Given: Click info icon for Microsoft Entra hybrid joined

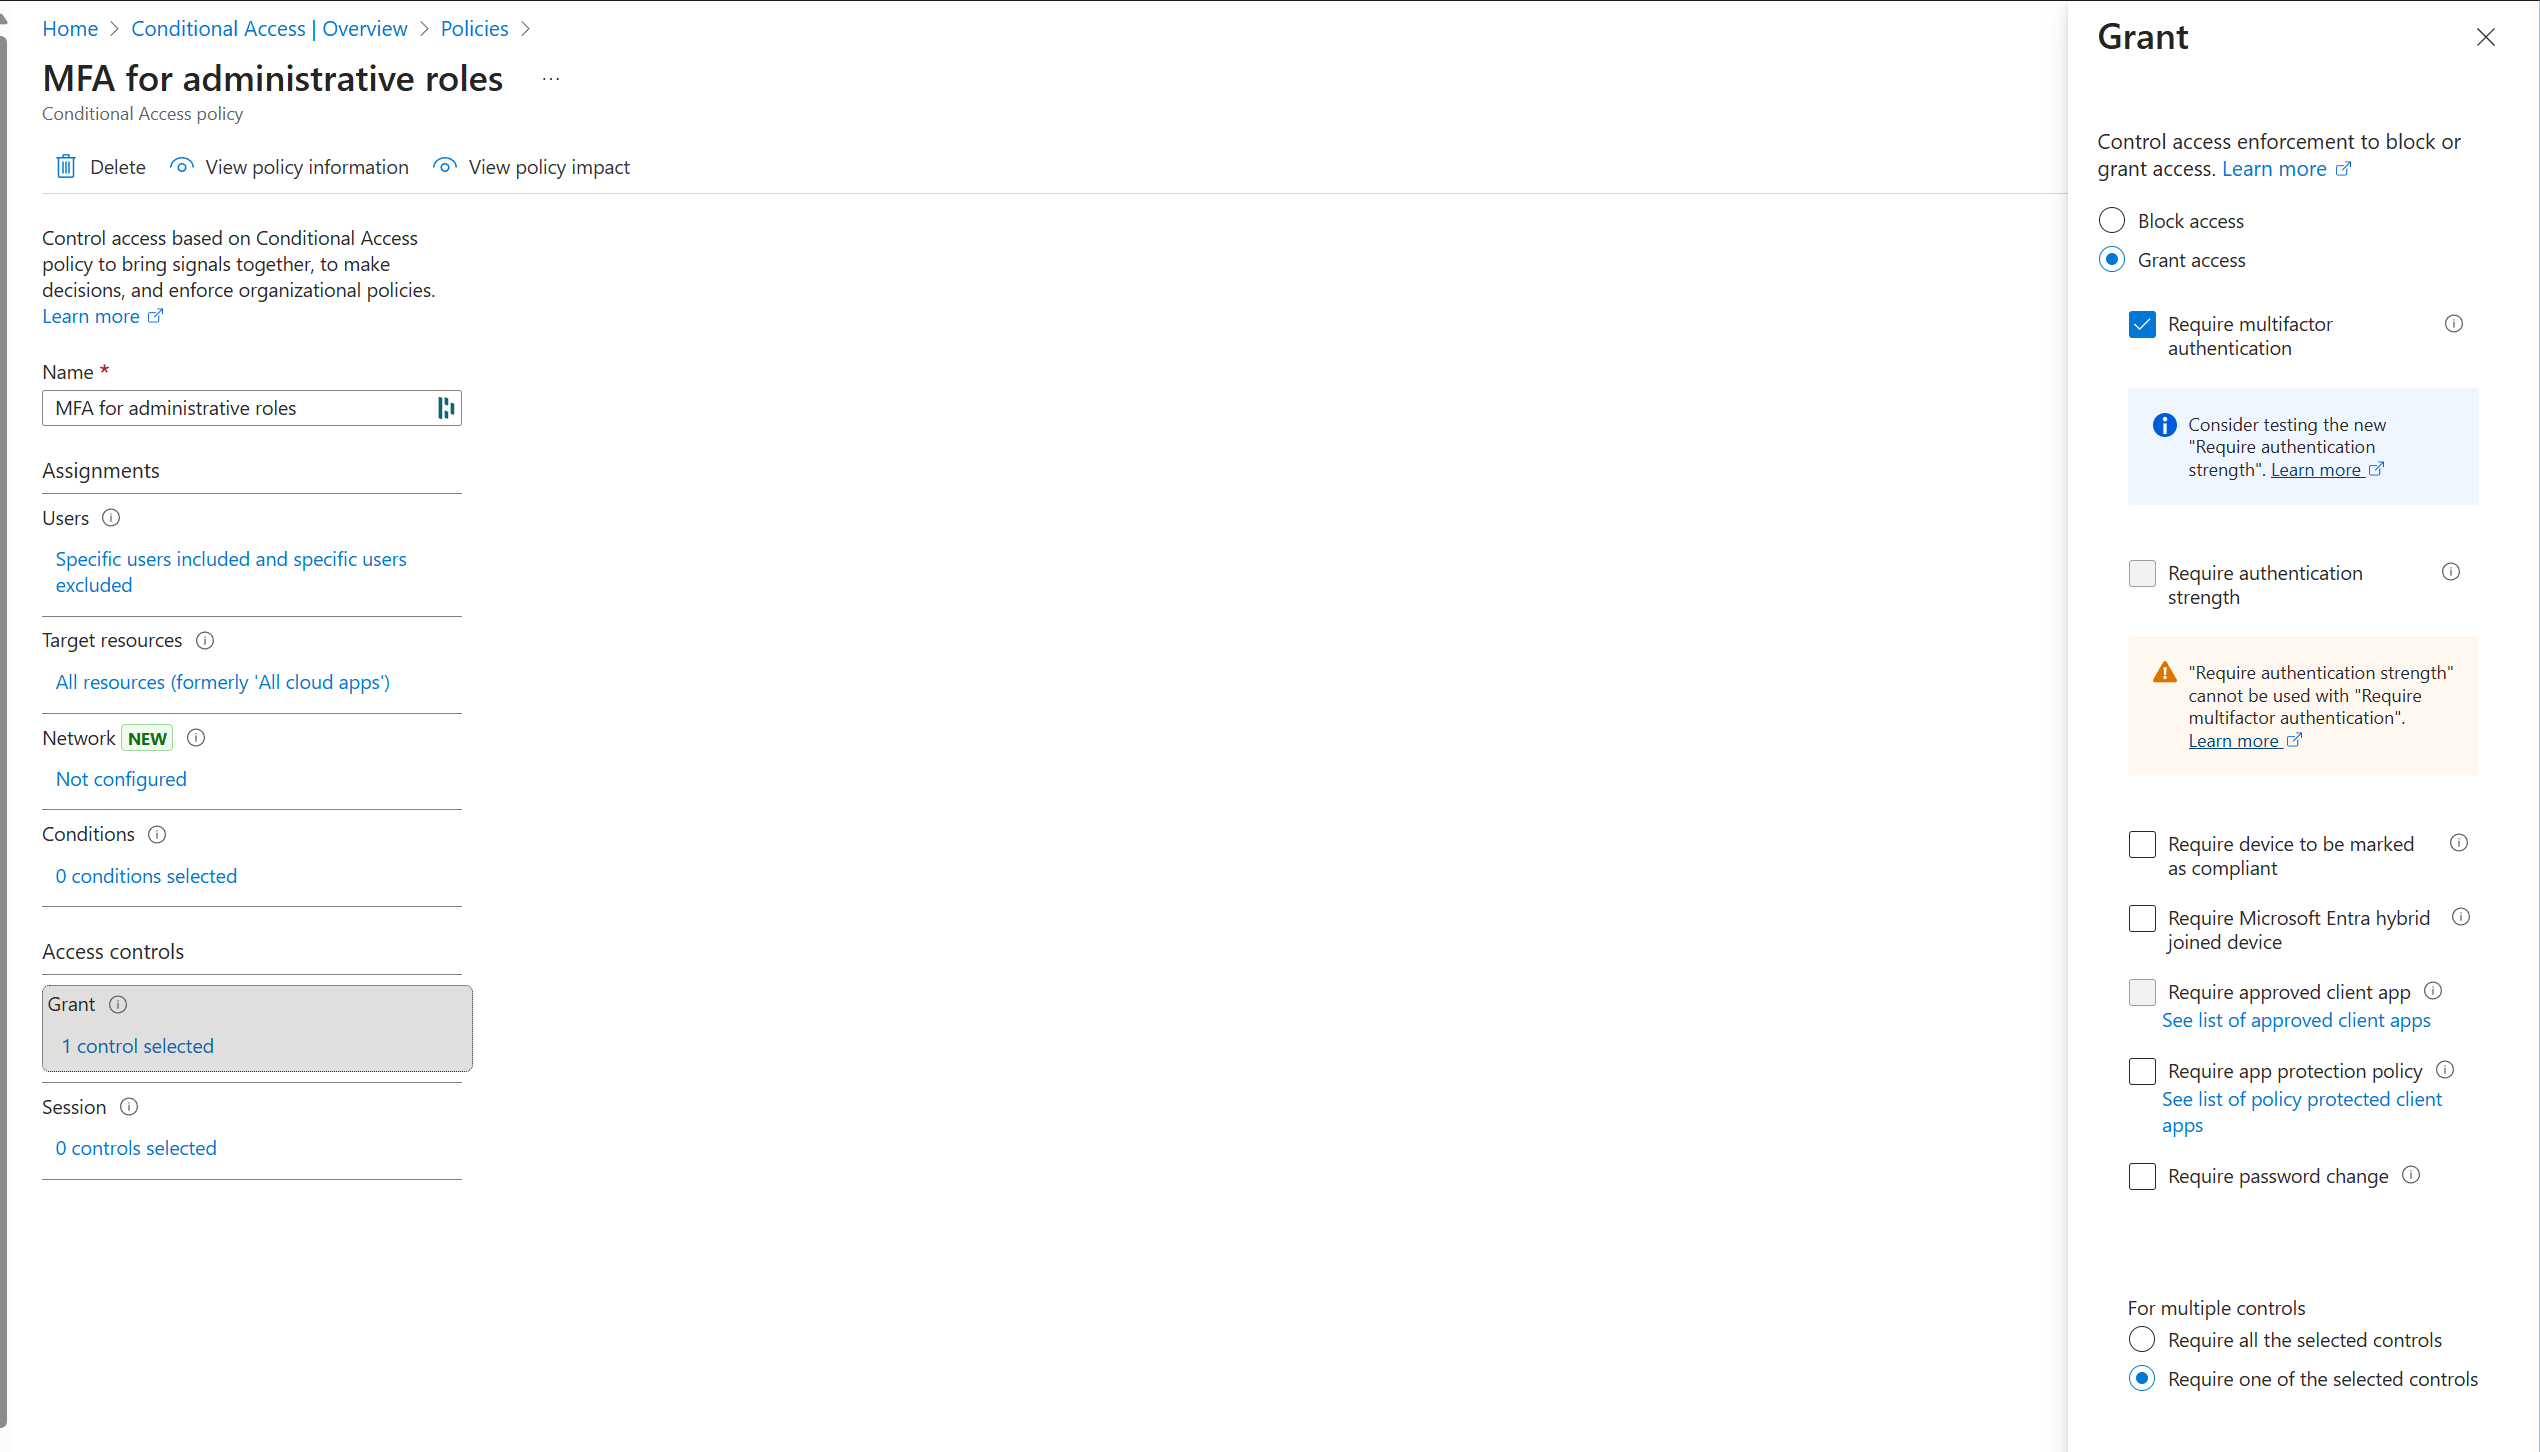Looking at the screenshot, I should pyautogui.click(x=2461, y=917).
